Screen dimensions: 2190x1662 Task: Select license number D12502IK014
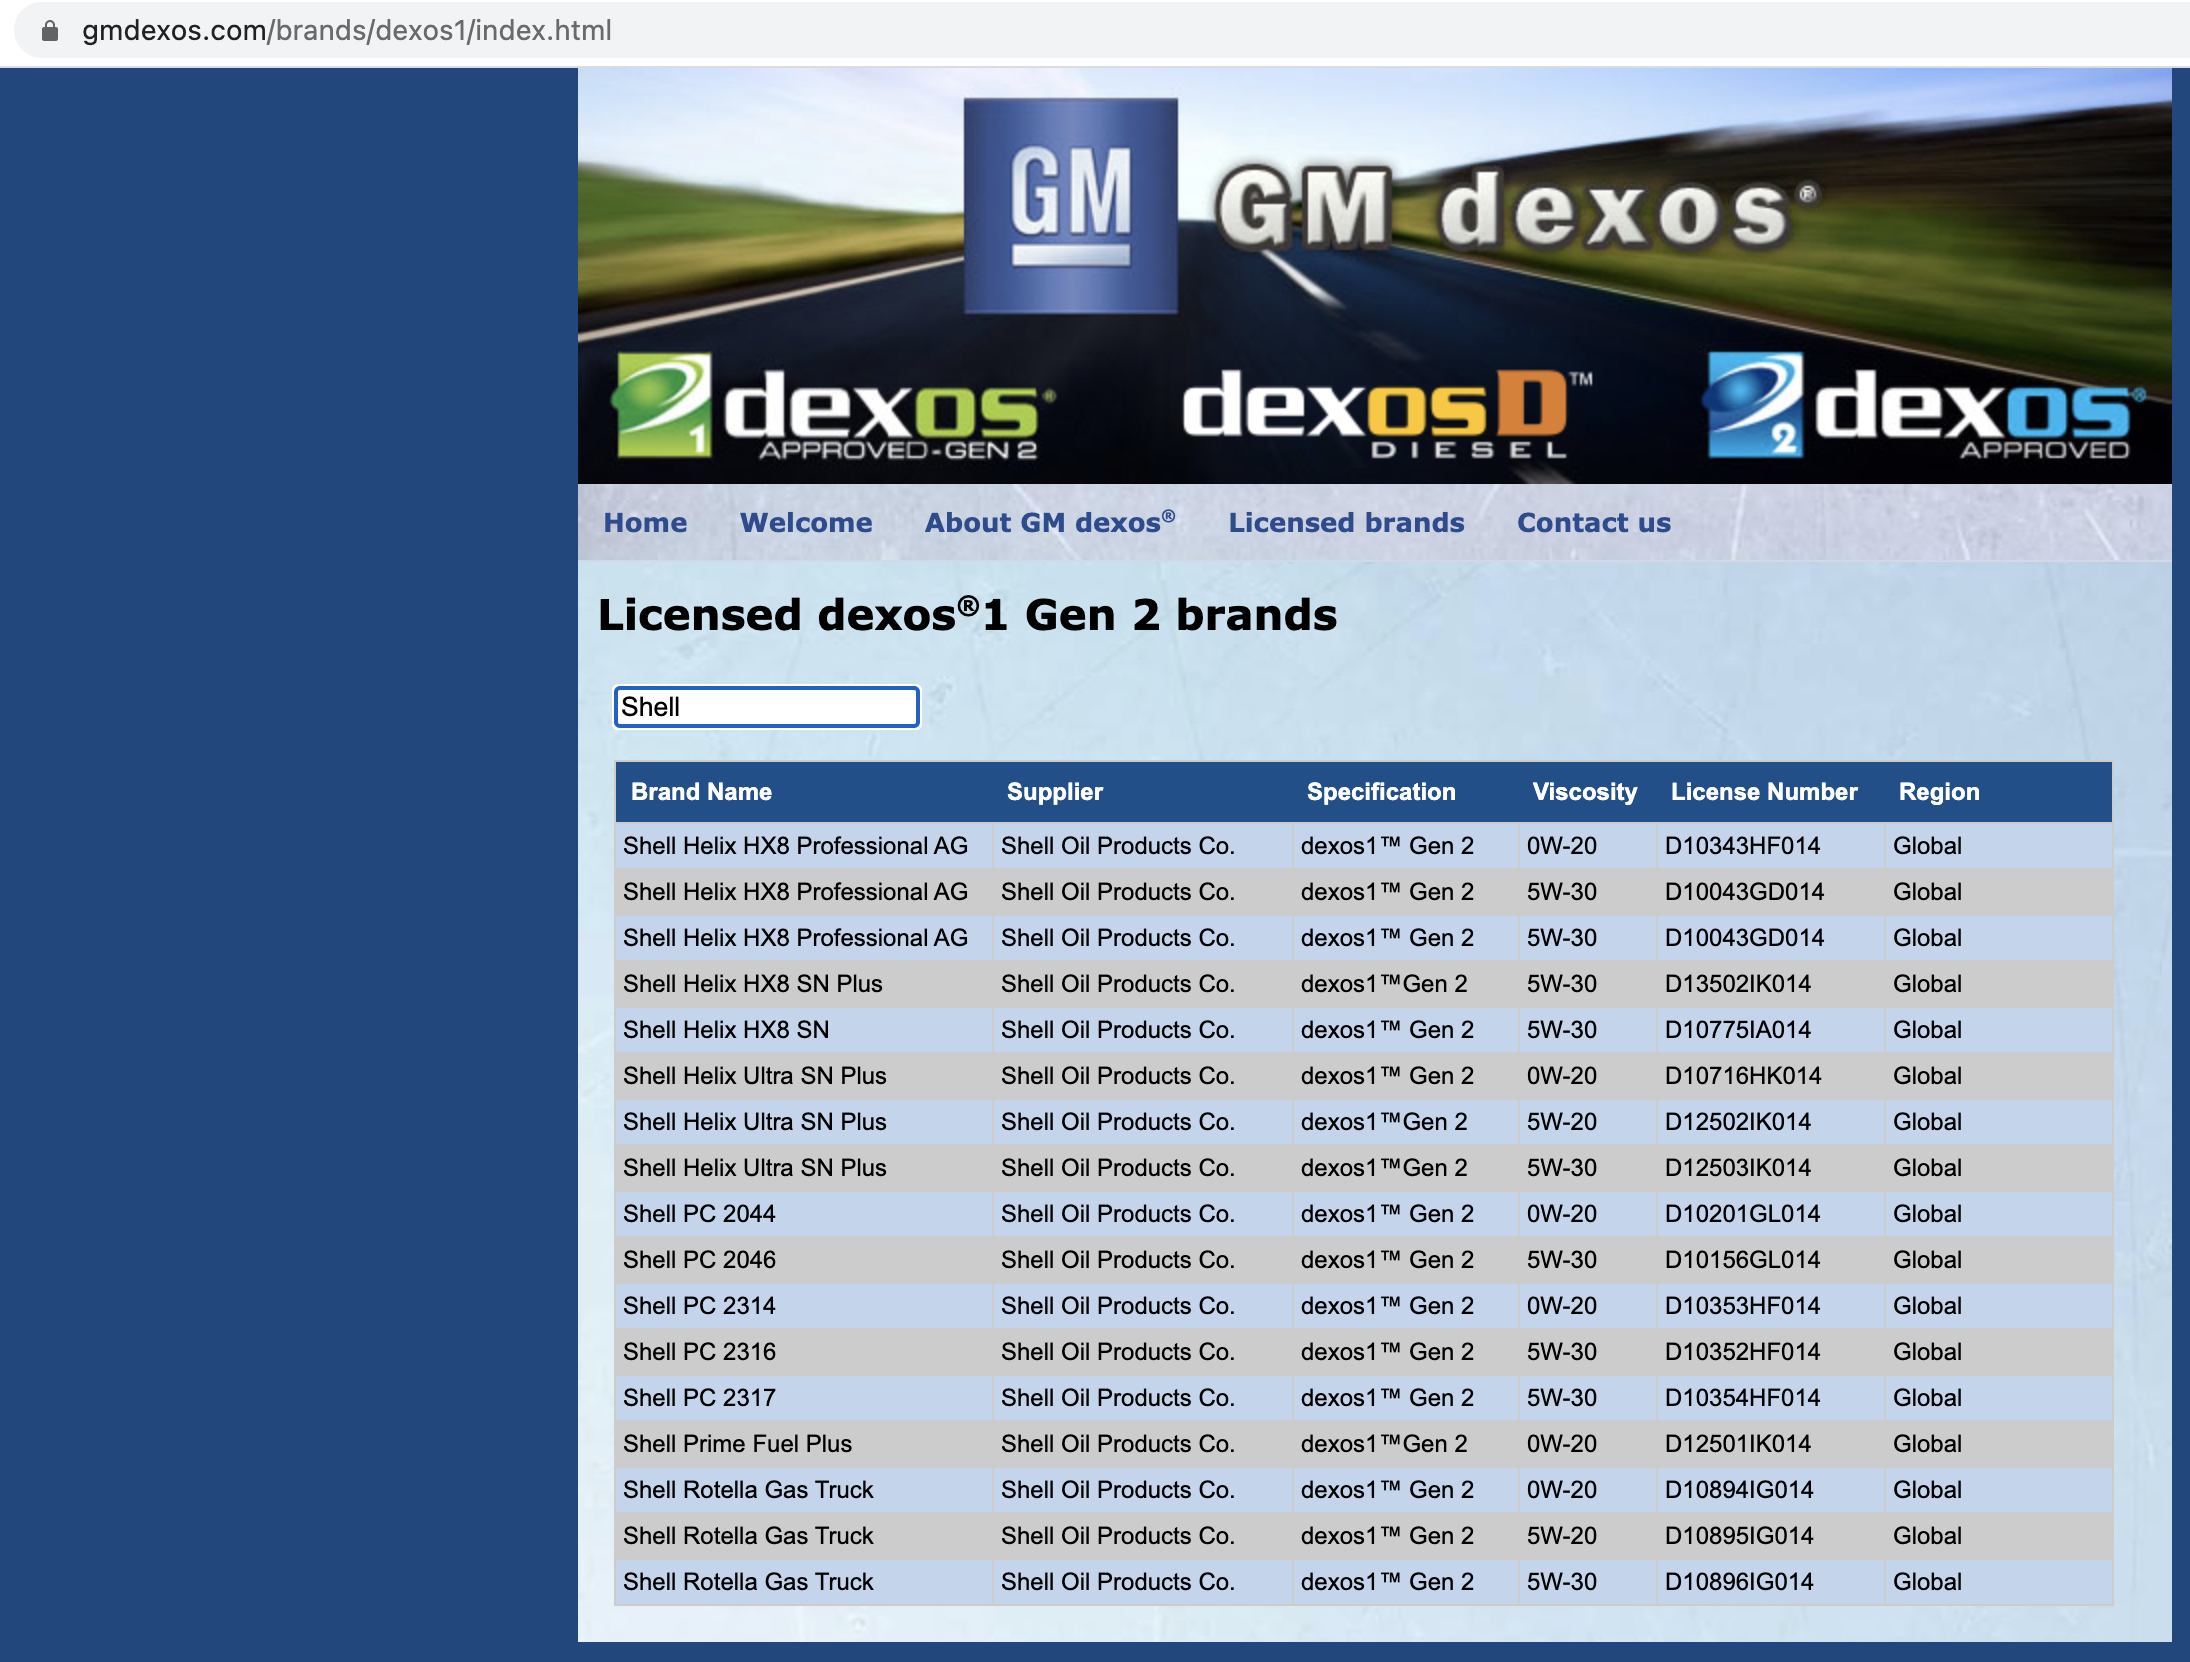point(1738,1122)
